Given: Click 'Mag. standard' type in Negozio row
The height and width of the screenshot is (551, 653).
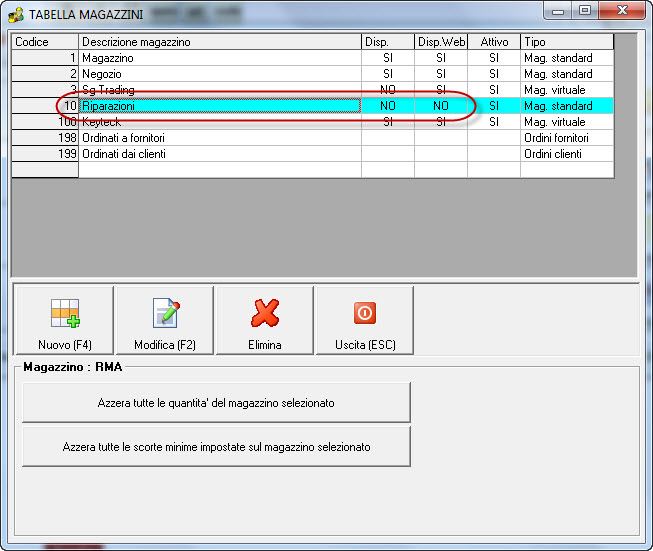Looking at the screenshot, I should click(567, 74).
